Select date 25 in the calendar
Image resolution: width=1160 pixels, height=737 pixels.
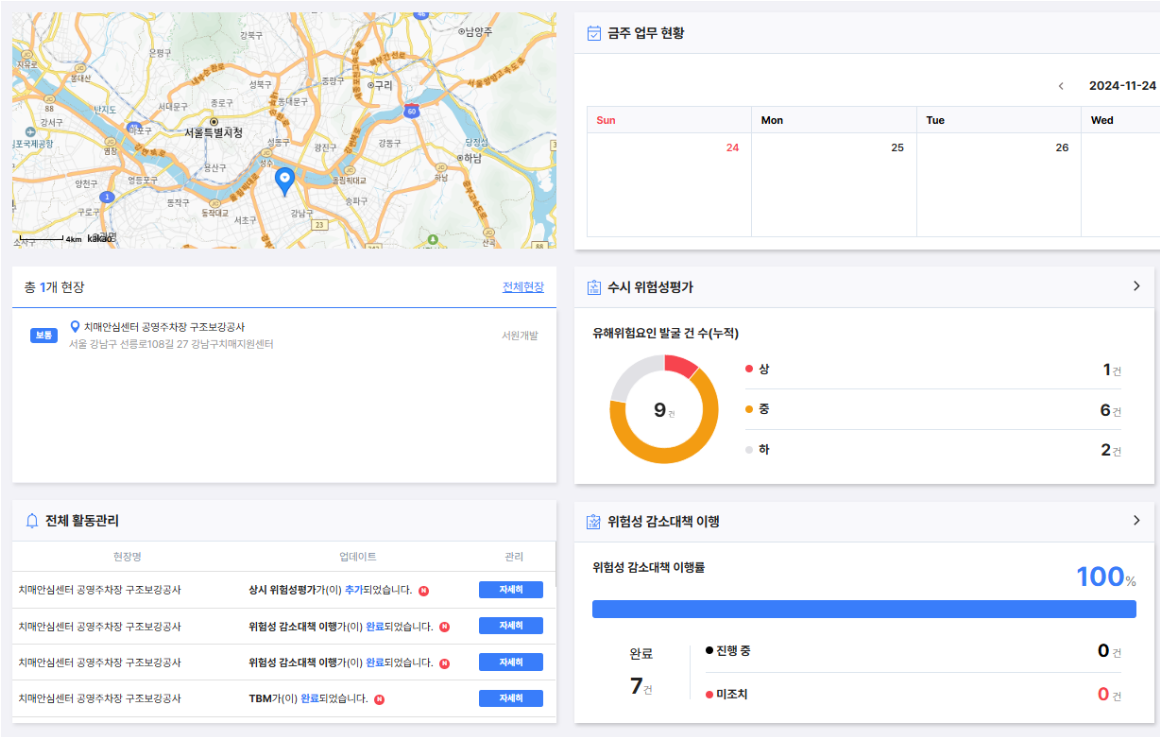[897, 148]
